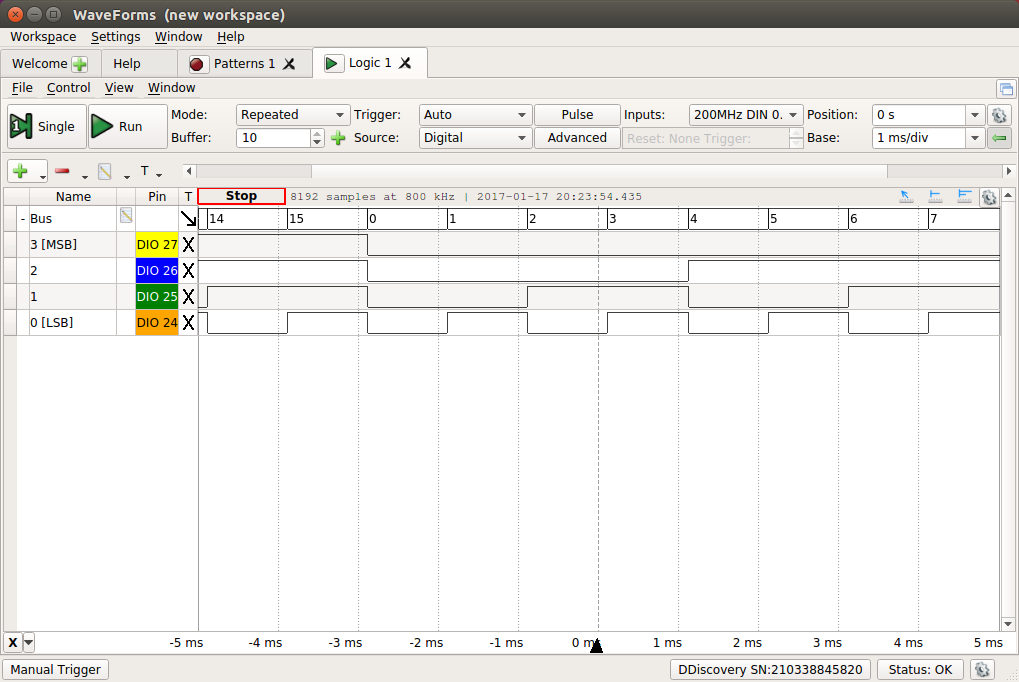The width and height of the screenshot is (1019, 682).
Task: Click the single-bar blue cursor icon
Action: [935, 196]
